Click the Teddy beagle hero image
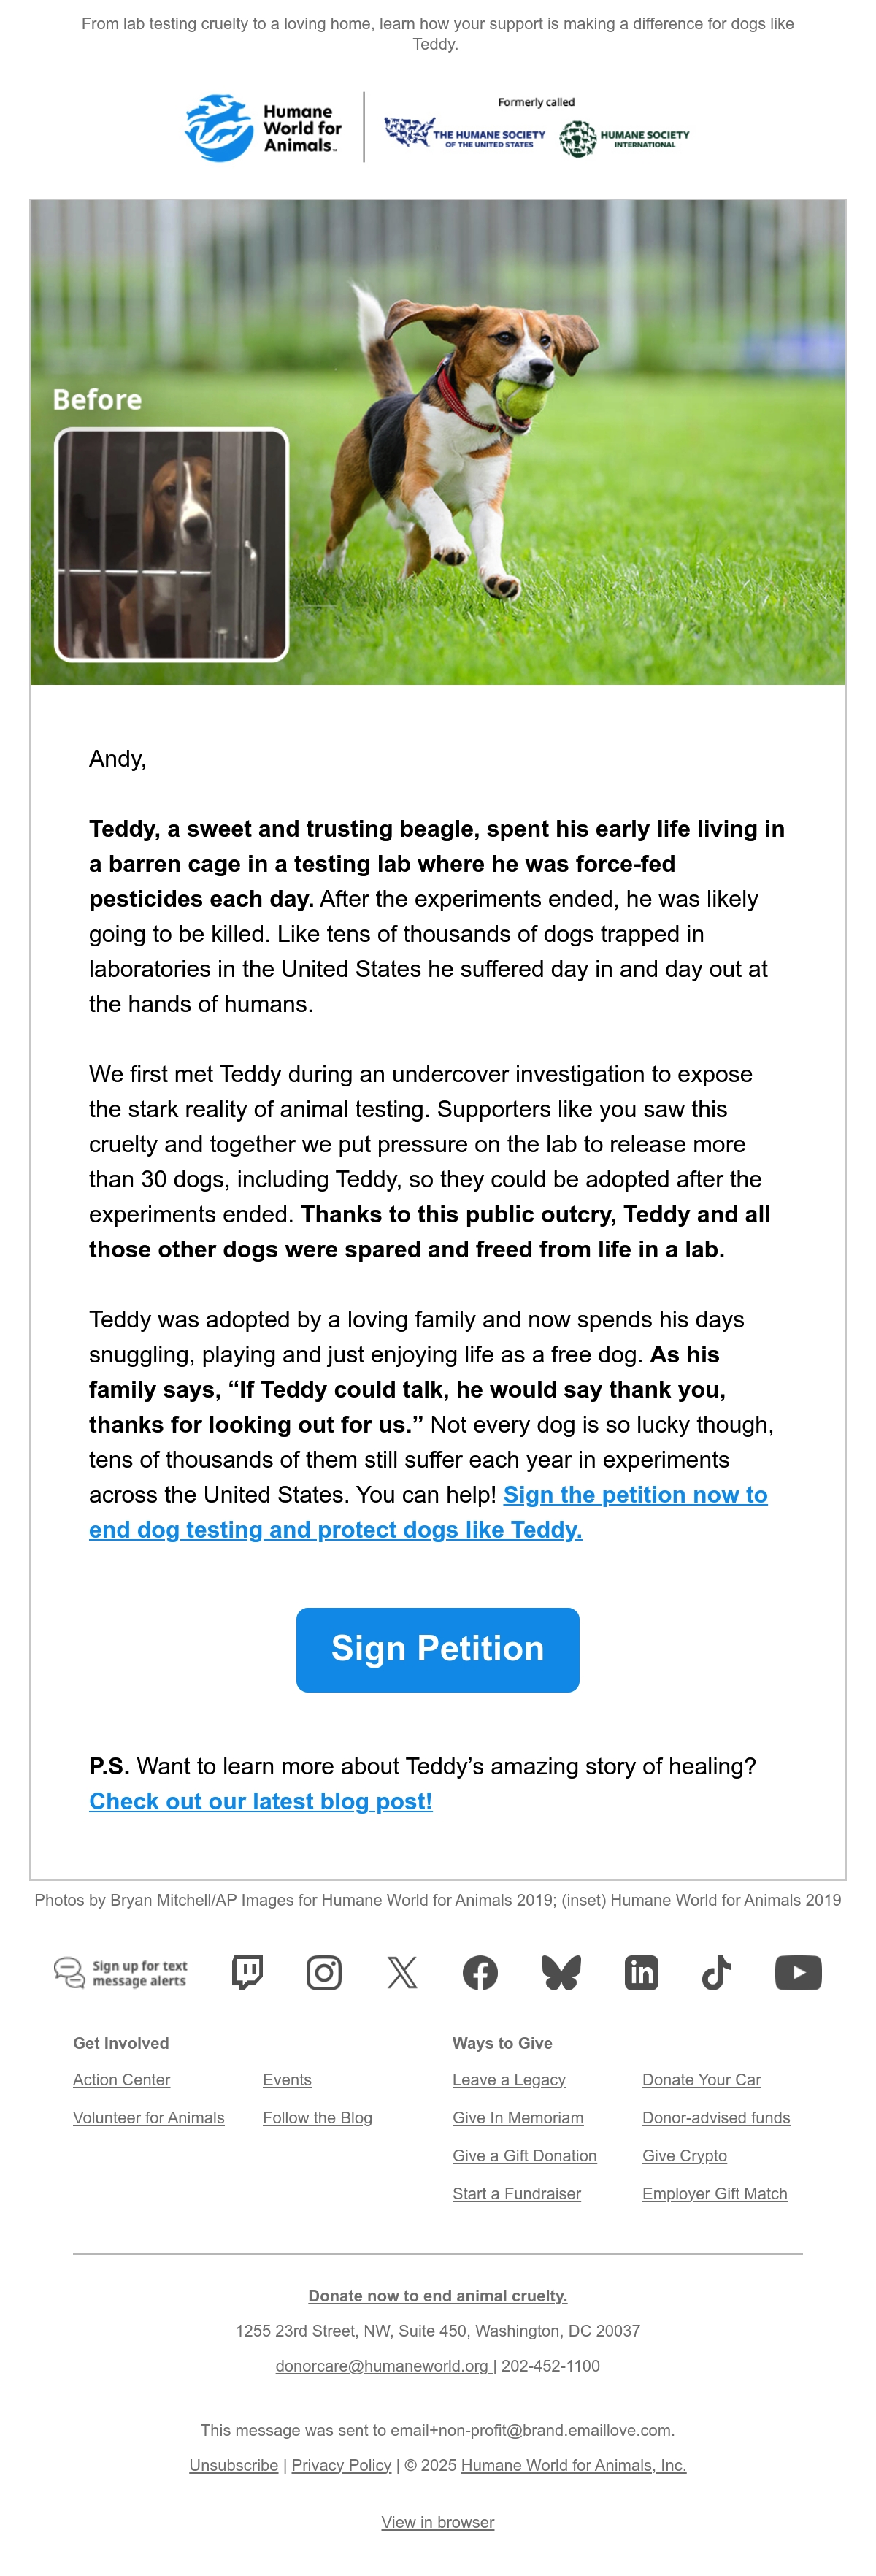The height and width of the screenshot is (2576, 876). pyautogui.click(x=438, y=442)
